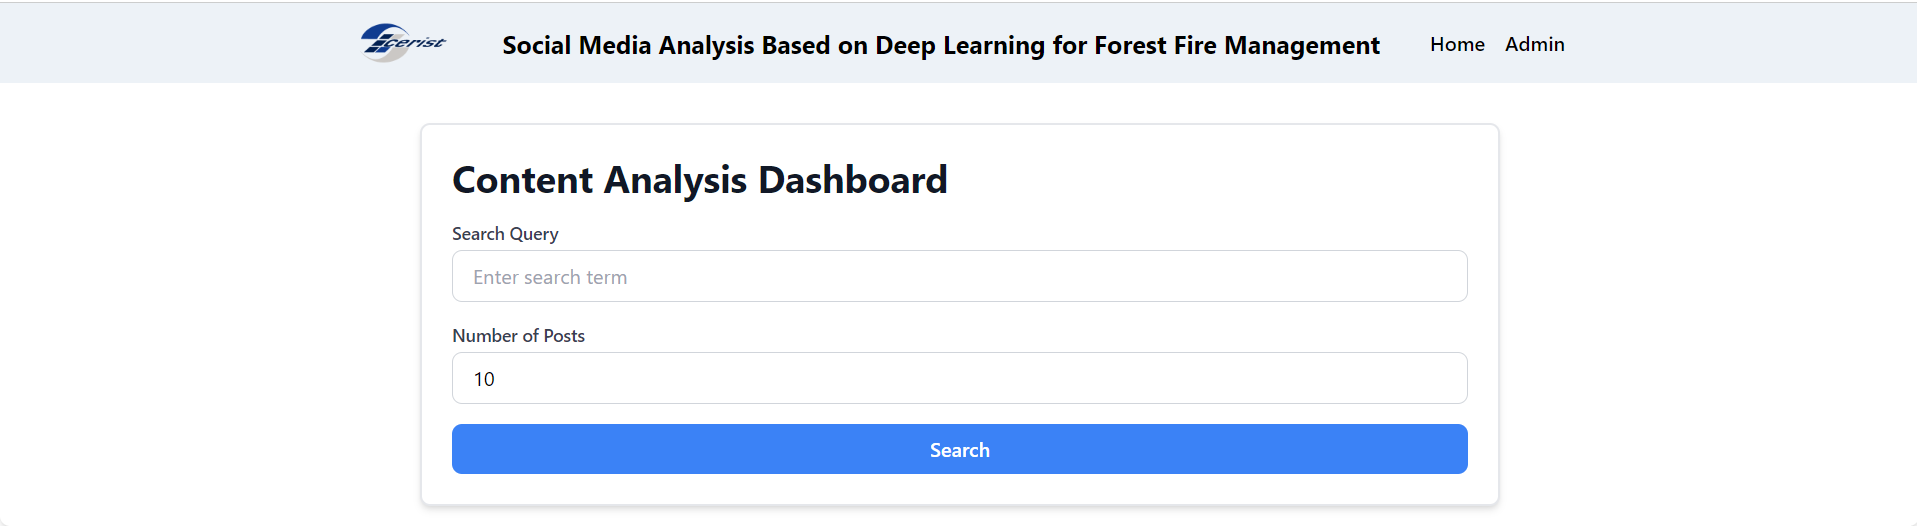
Task: Click the Cerist logo in the header
Action: tap(403, 43)
